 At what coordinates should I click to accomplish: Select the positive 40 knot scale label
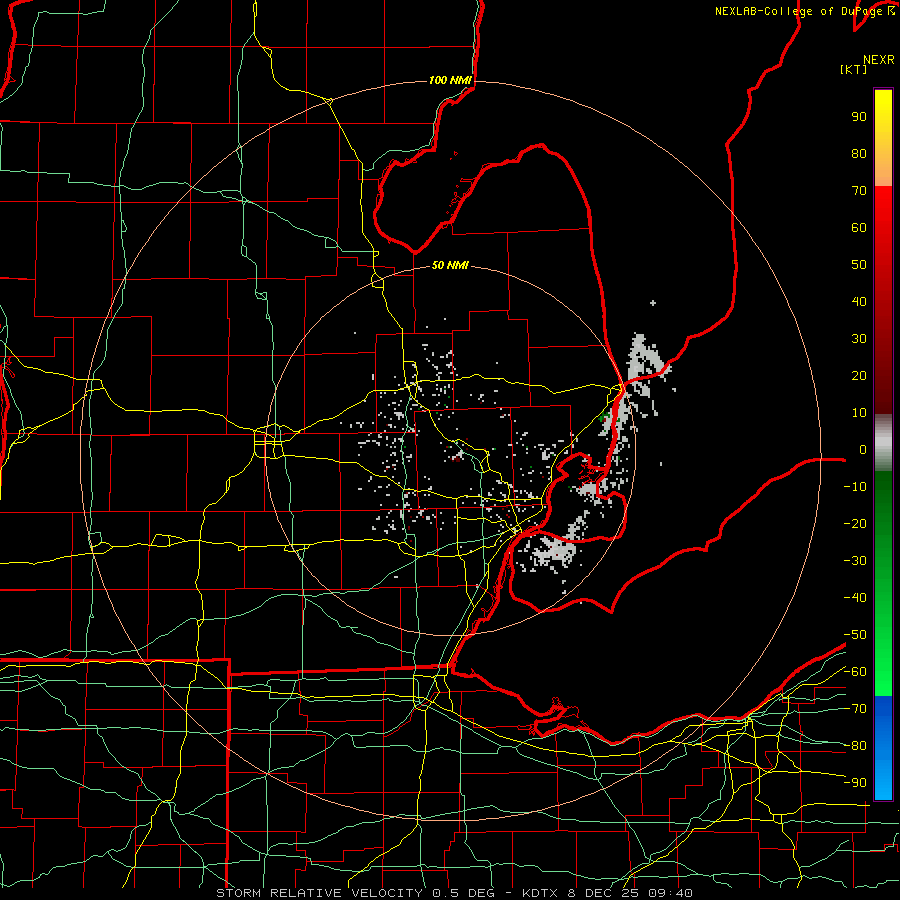click(x=859, y=301)
